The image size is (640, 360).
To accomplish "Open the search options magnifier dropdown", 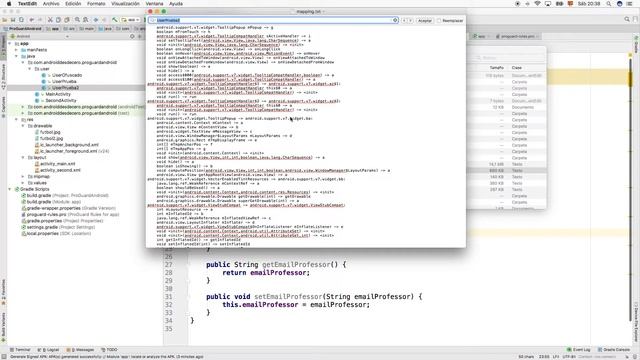I will click(x=153, y=20).
